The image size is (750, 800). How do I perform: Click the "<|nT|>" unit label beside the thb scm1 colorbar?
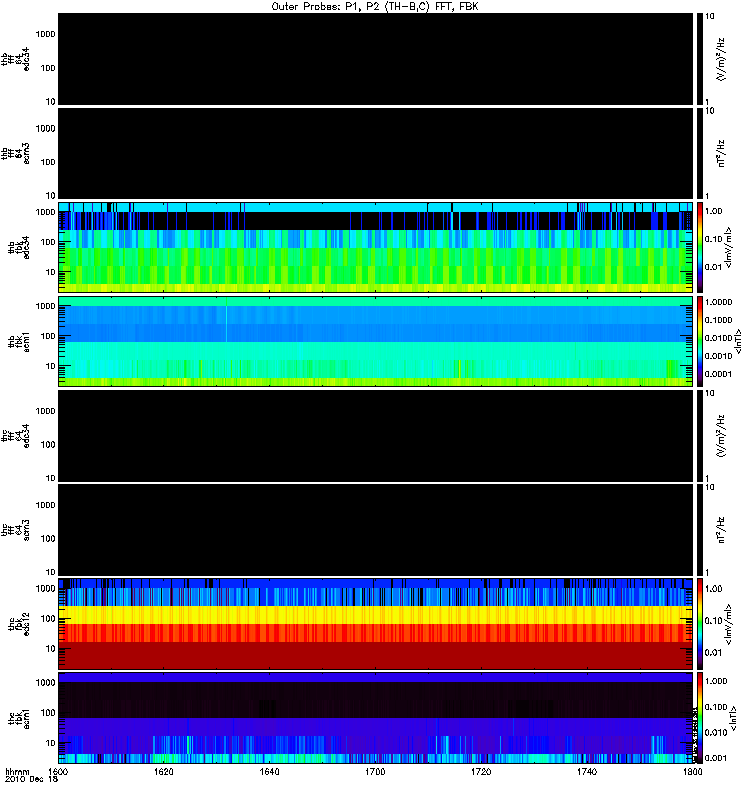pos(737,341)
